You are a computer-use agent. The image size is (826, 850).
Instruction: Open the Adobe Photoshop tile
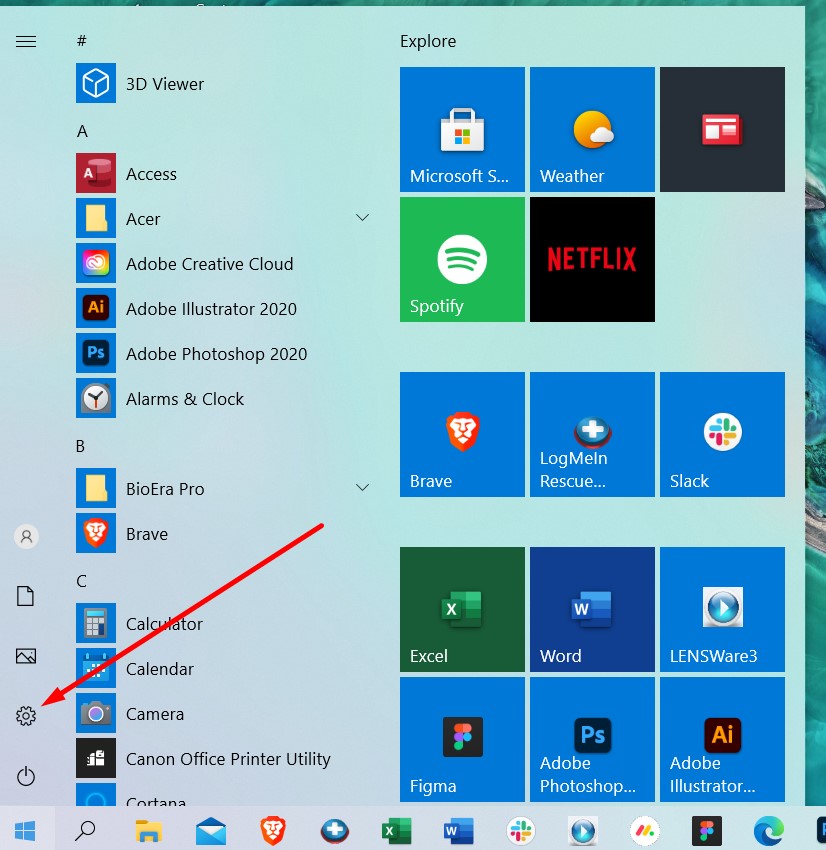point(592,739)
